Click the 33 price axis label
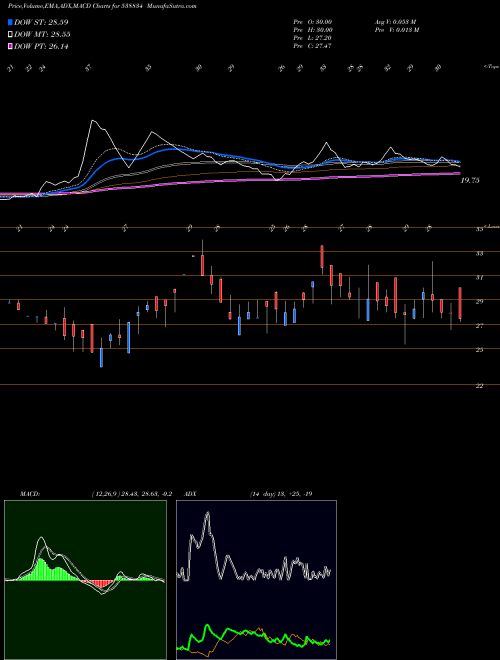Screen dimensions: 500x660 [479, 253]
